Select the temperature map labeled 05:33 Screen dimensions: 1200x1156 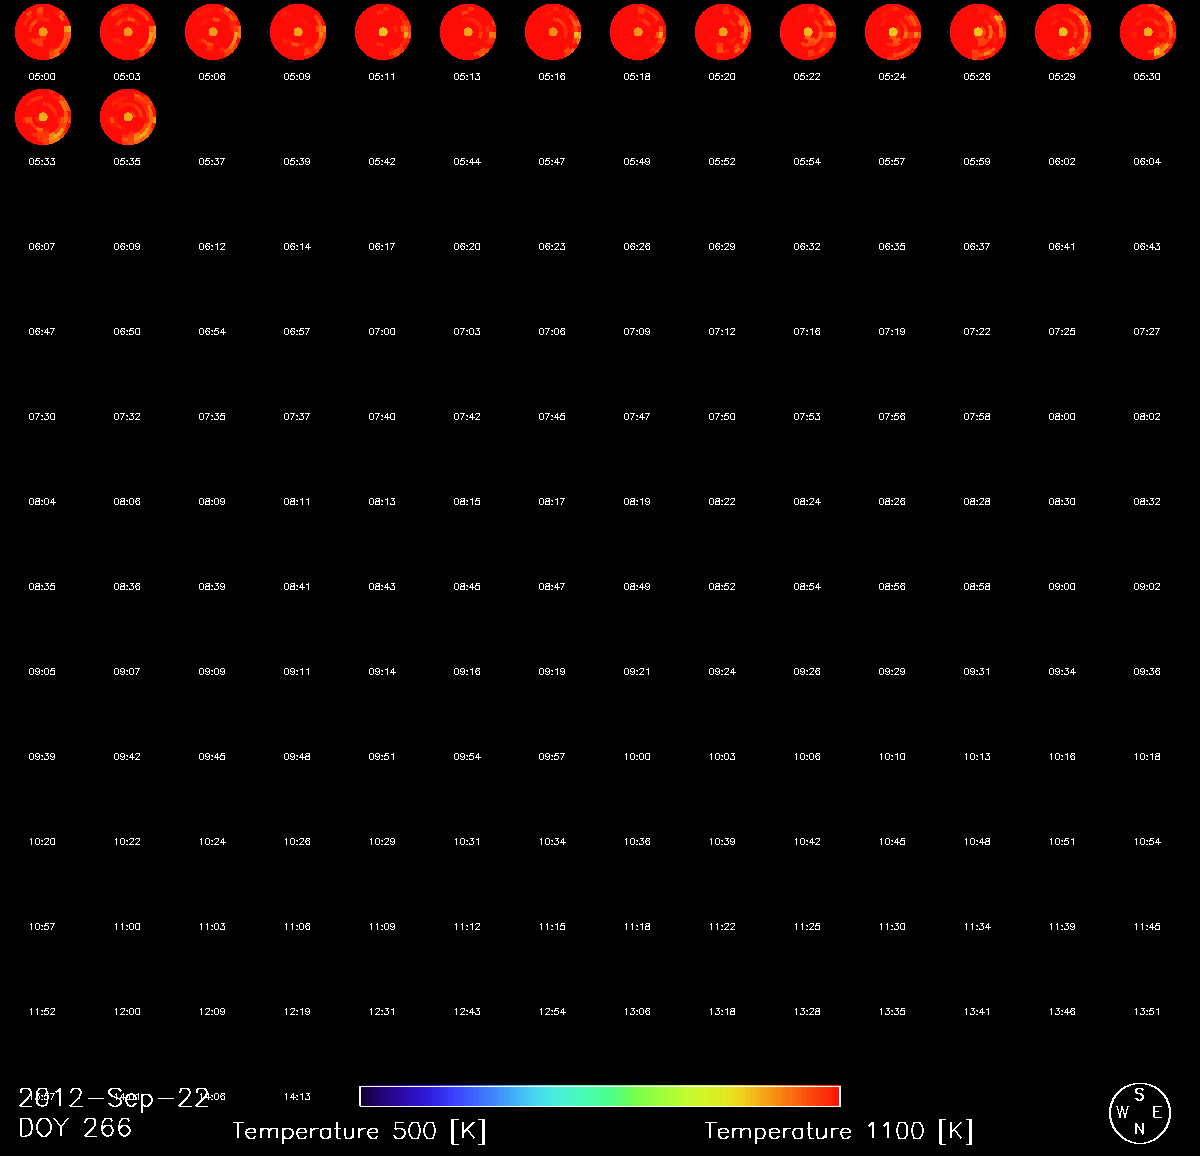coord(43,117)
